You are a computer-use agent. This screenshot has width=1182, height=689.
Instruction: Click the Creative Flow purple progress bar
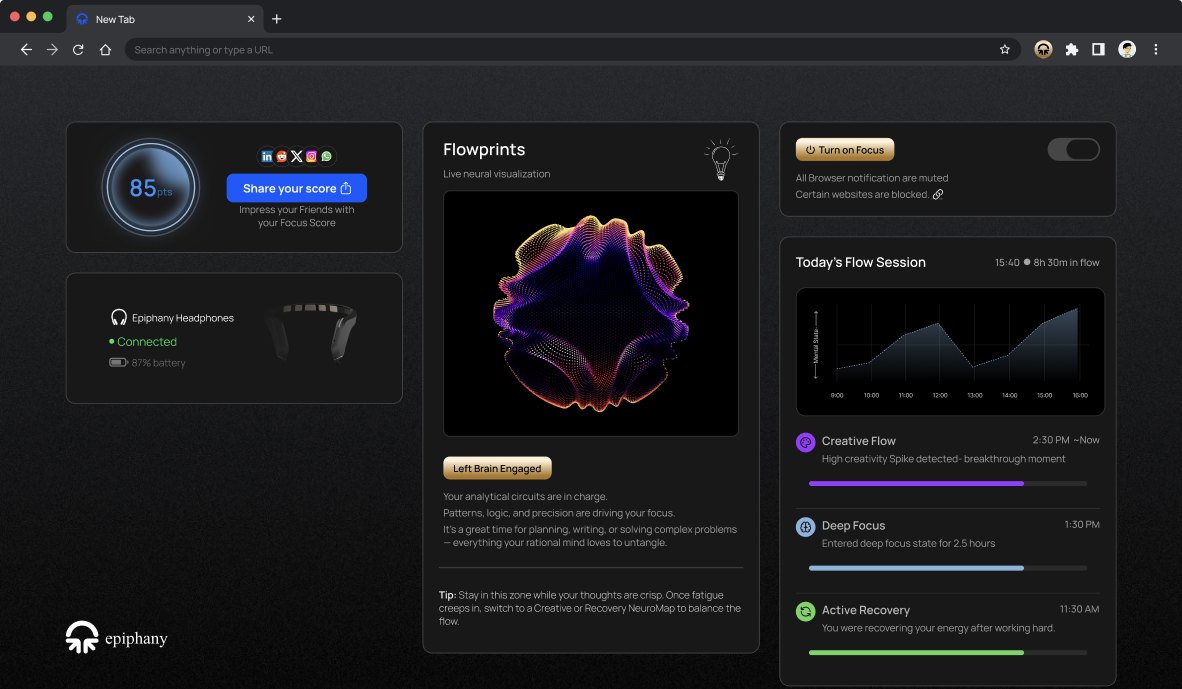[948, 483]
